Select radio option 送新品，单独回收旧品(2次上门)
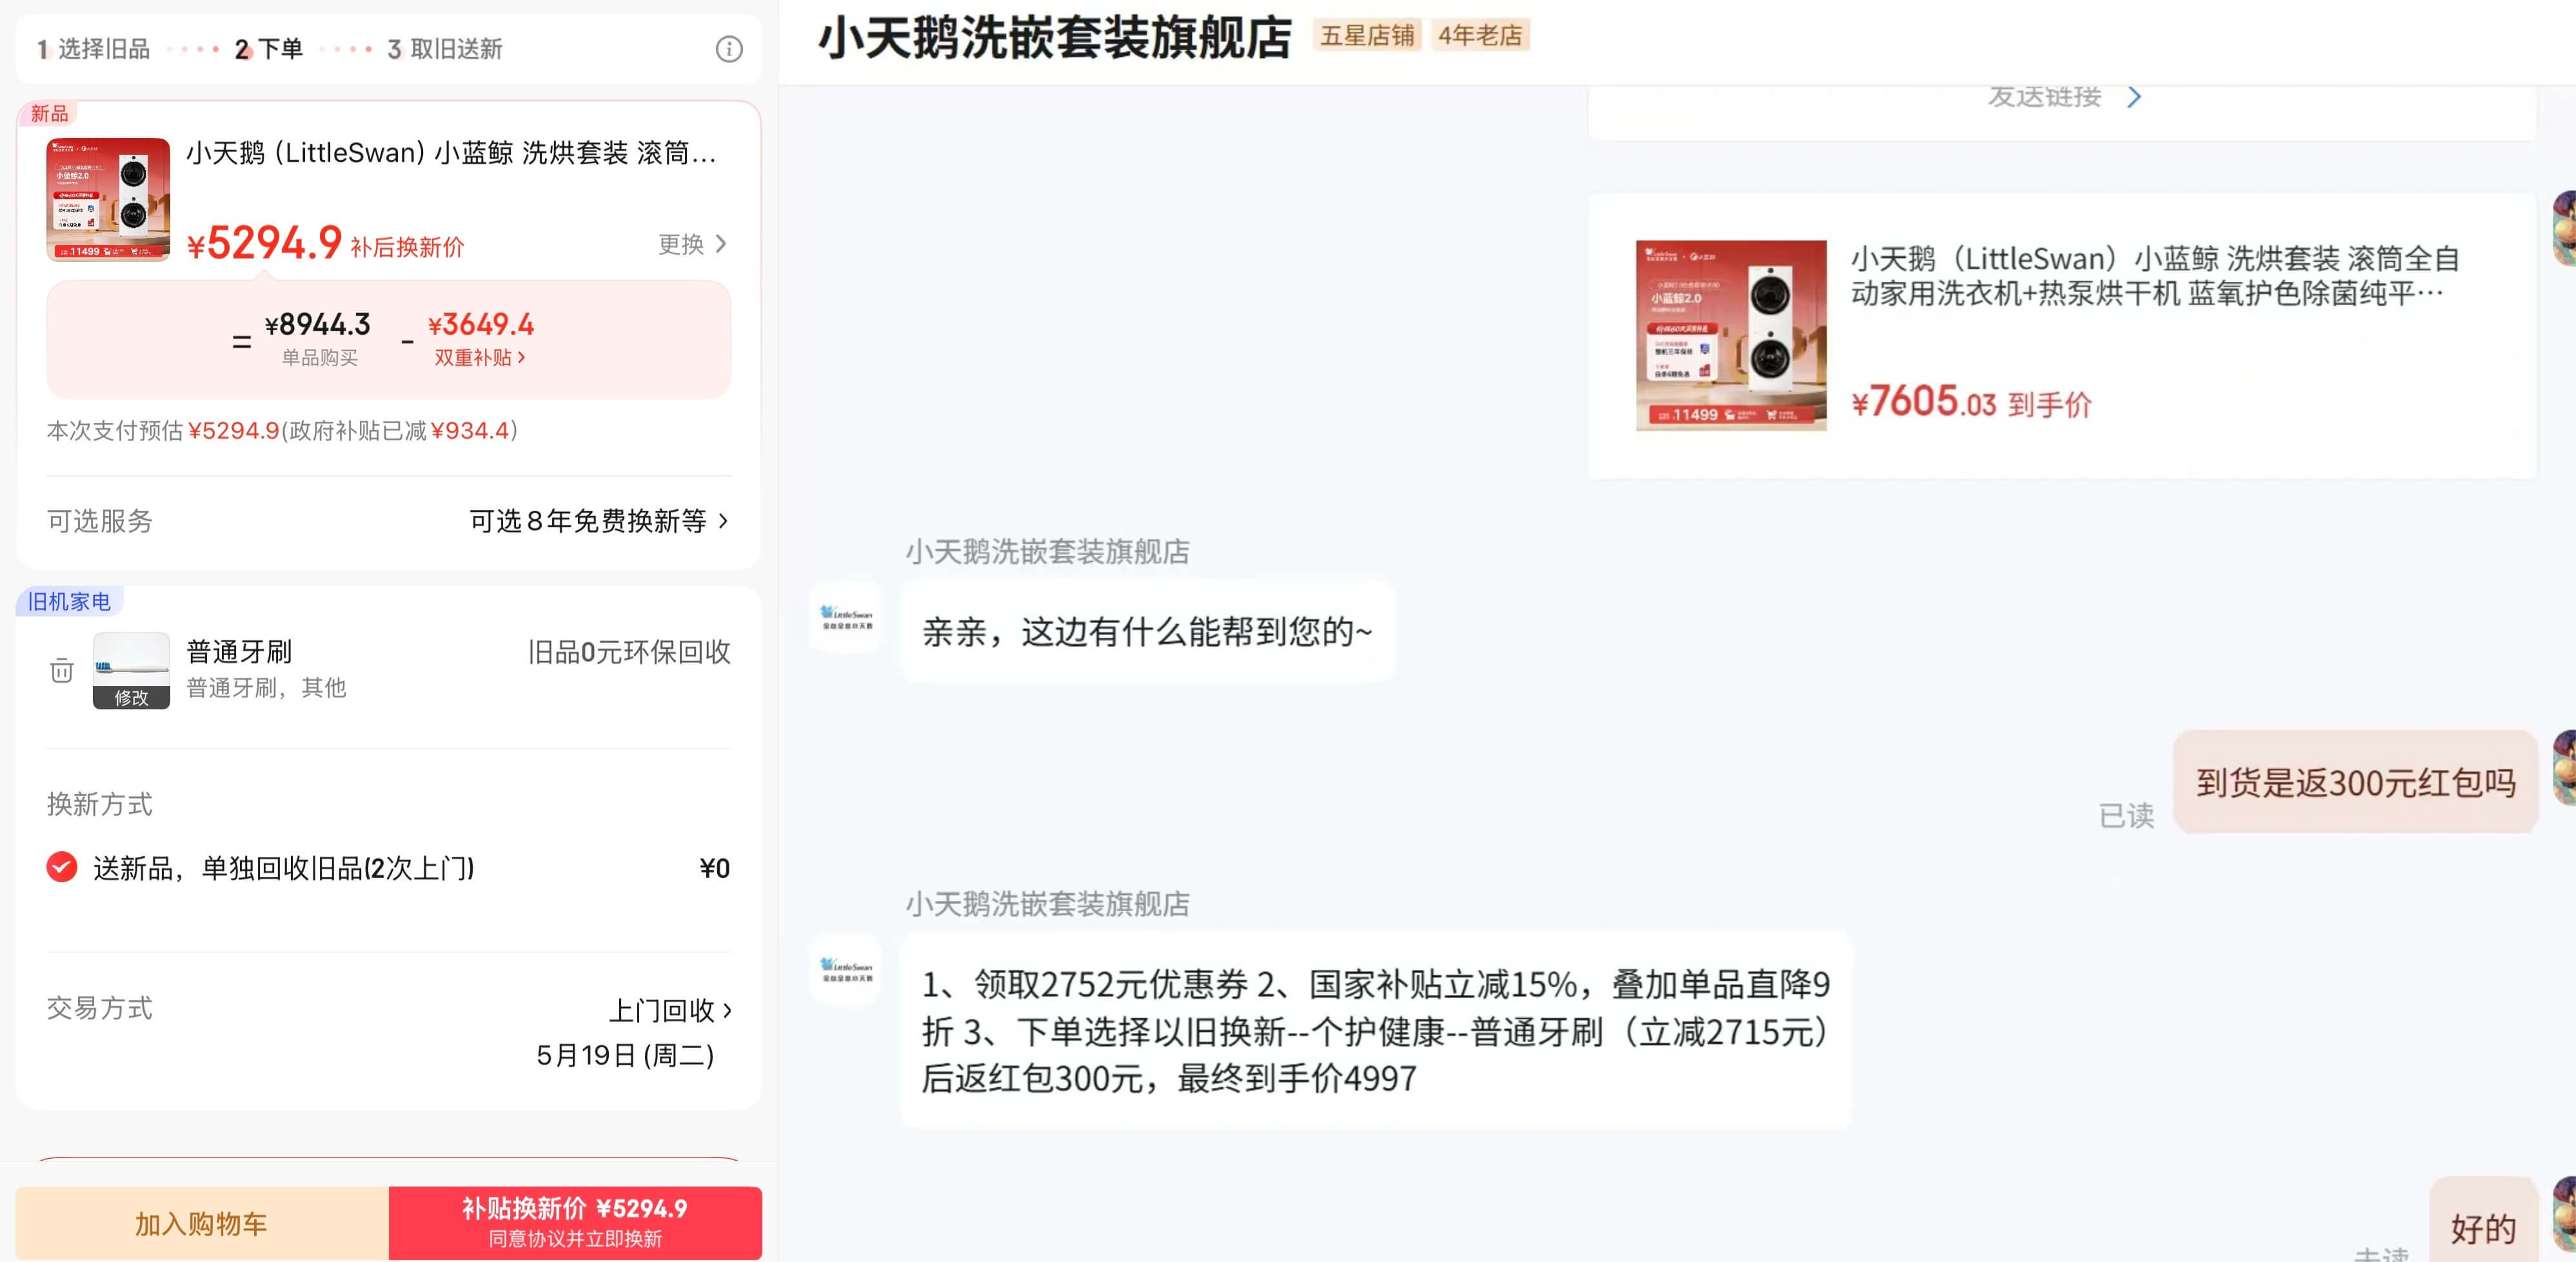The width and height of the screenshot is (2576, 1262). click(x=62, y=867)
